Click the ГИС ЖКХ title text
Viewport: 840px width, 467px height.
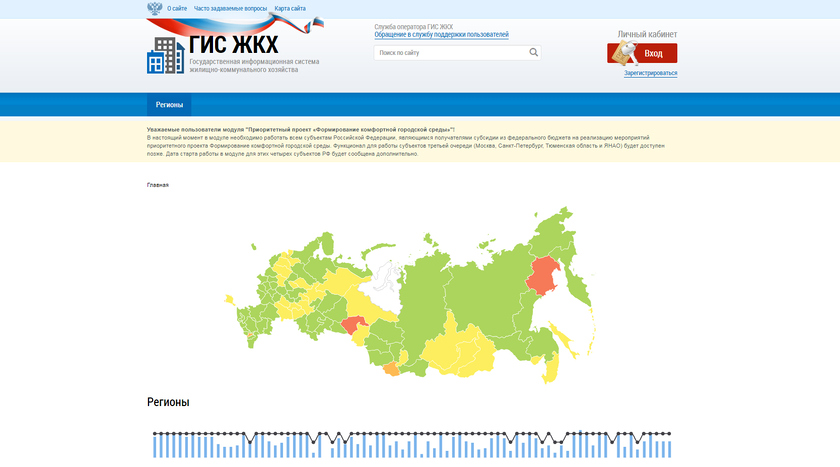pos(234,44)
